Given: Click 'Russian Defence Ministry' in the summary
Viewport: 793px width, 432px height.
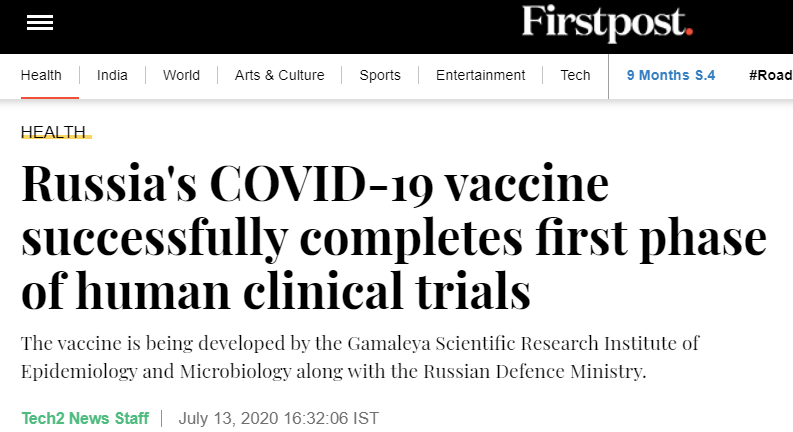Looking at the screenshot, I should tap(534, 371).
